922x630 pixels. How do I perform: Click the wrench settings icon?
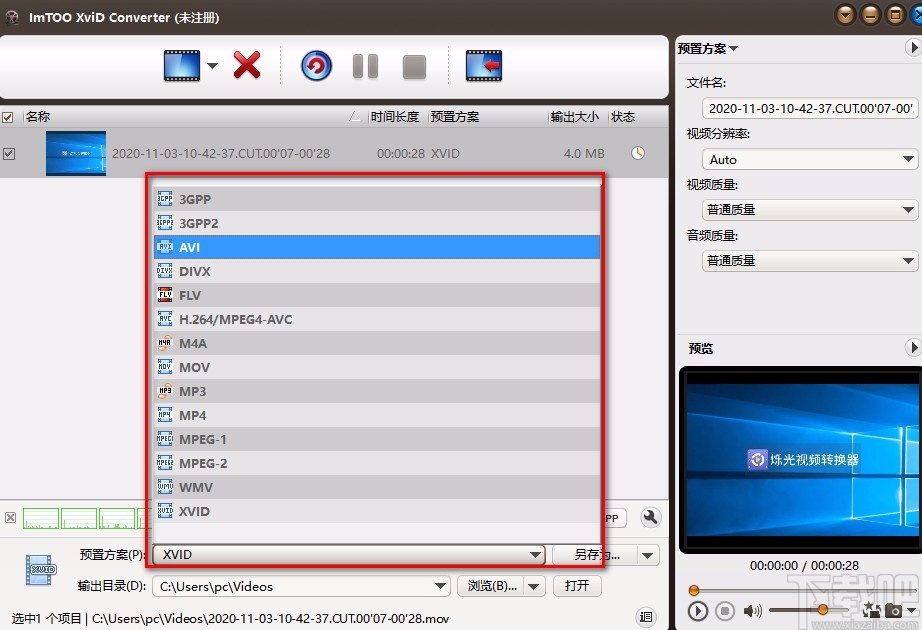tap(650, 517)
